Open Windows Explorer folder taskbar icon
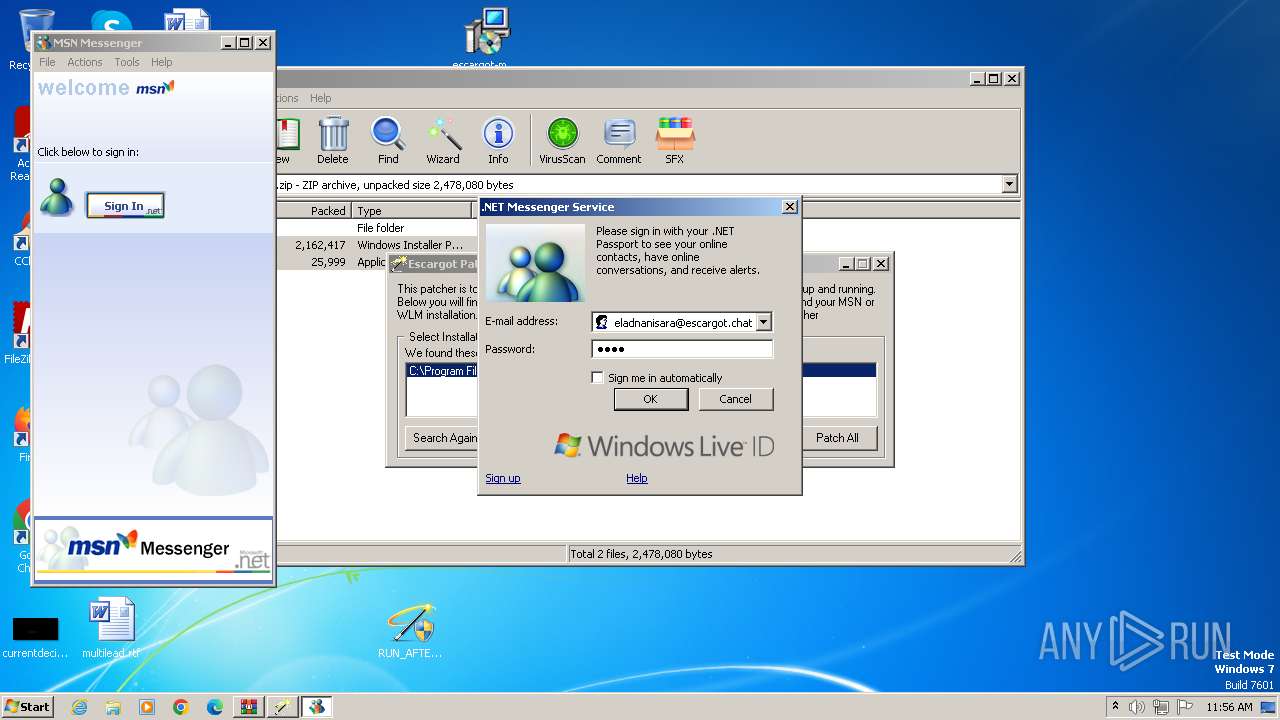This screenshot has height=720, width=1280. tap(113, 707)
